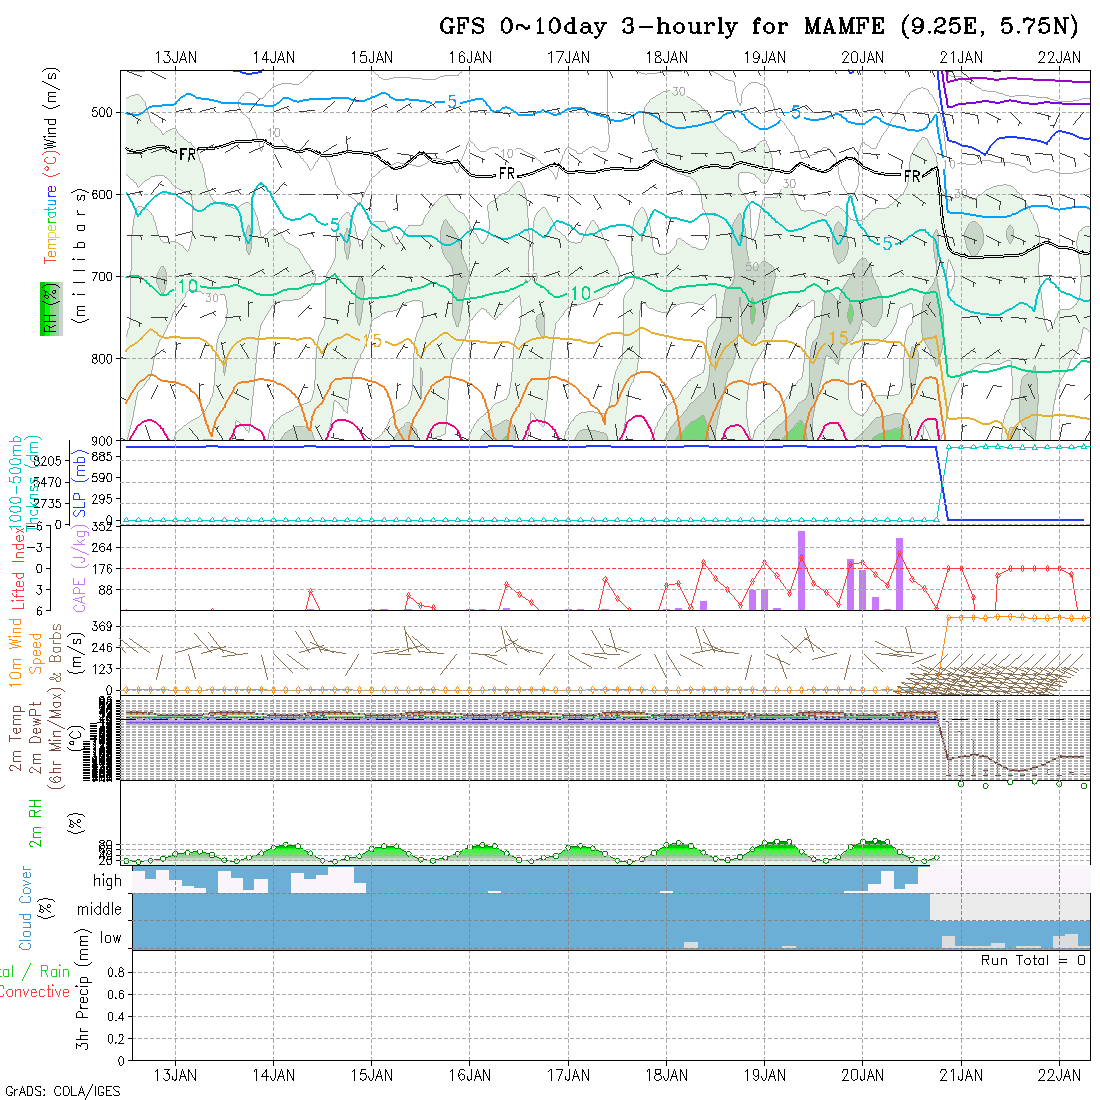Select the 14JAN label above the wind panel
This screenshot has width=1100, height=1100.
click(x=274, y=58)
